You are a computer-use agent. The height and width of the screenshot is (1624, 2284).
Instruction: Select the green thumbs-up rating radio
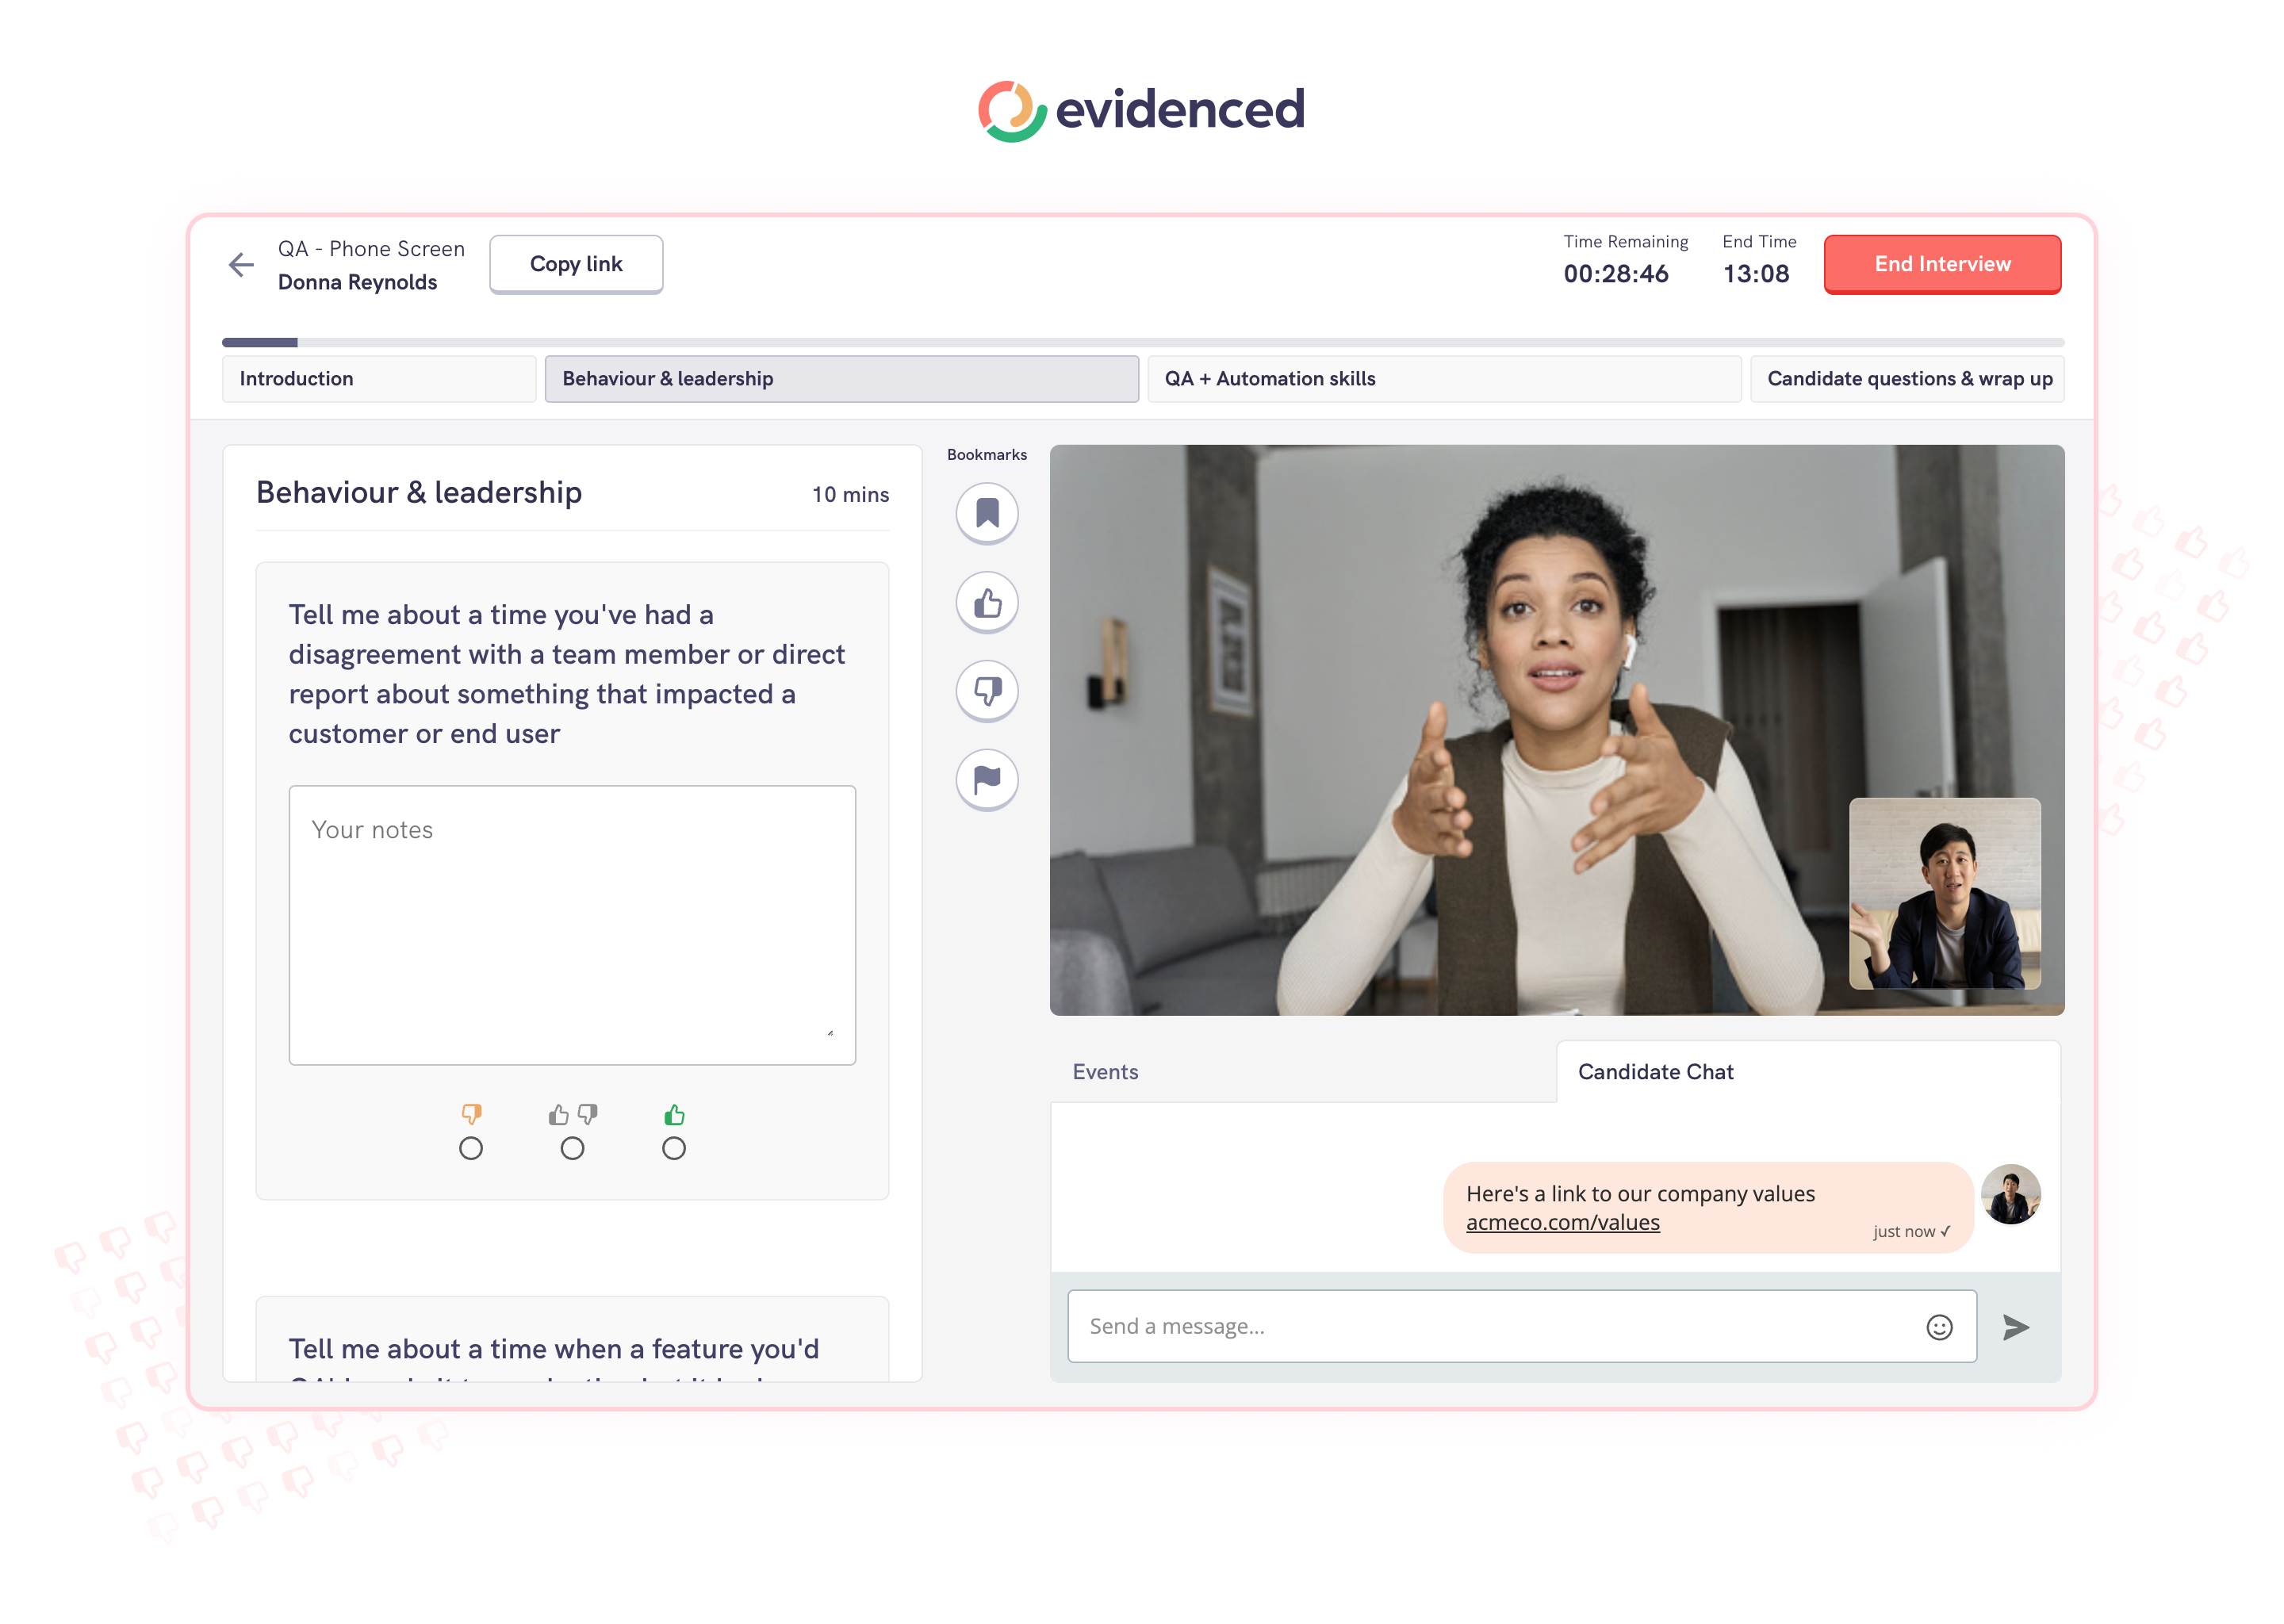pyautogui.click(x=674, y=1148)
